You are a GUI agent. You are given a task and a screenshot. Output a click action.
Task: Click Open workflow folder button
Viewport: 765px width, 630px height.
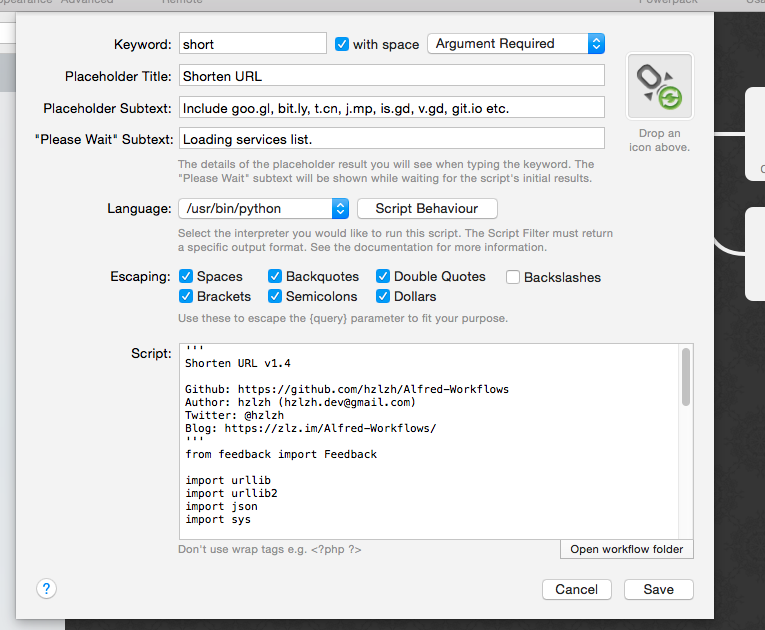[626, 549]
